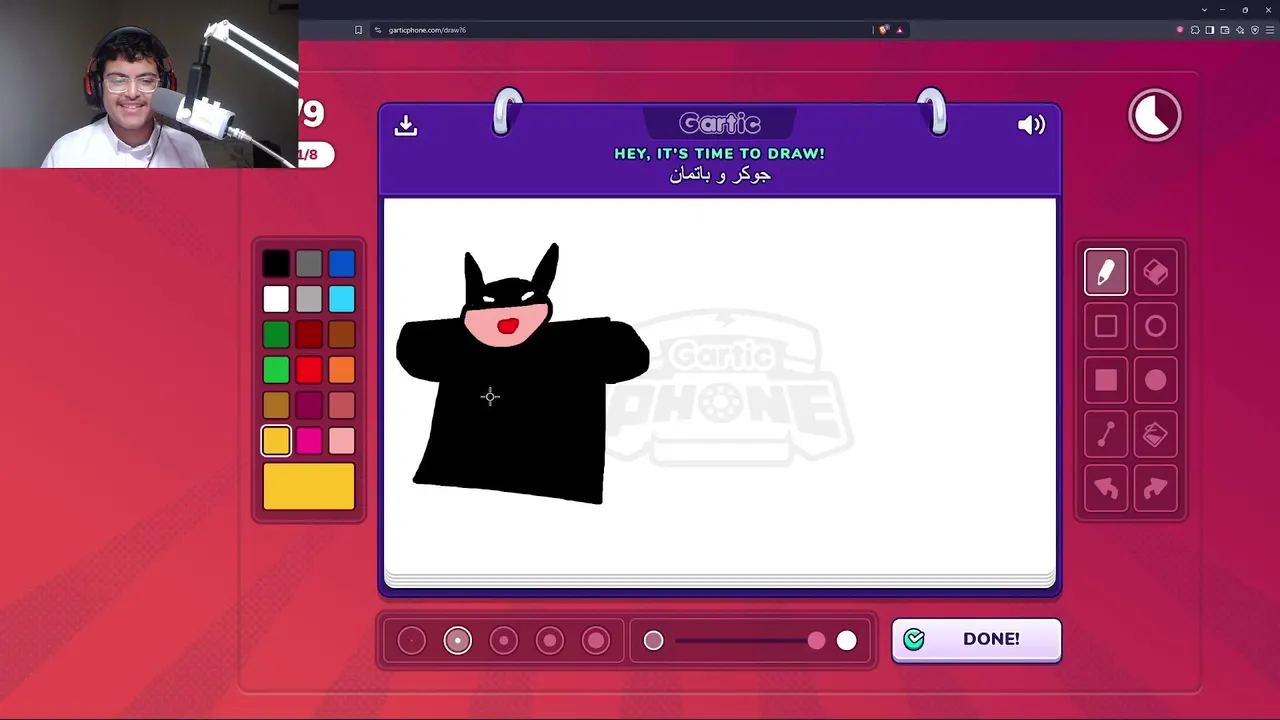Select the pen drawing tool
Viewport: 1280px width, 720px height.
tap(1106, 272)
